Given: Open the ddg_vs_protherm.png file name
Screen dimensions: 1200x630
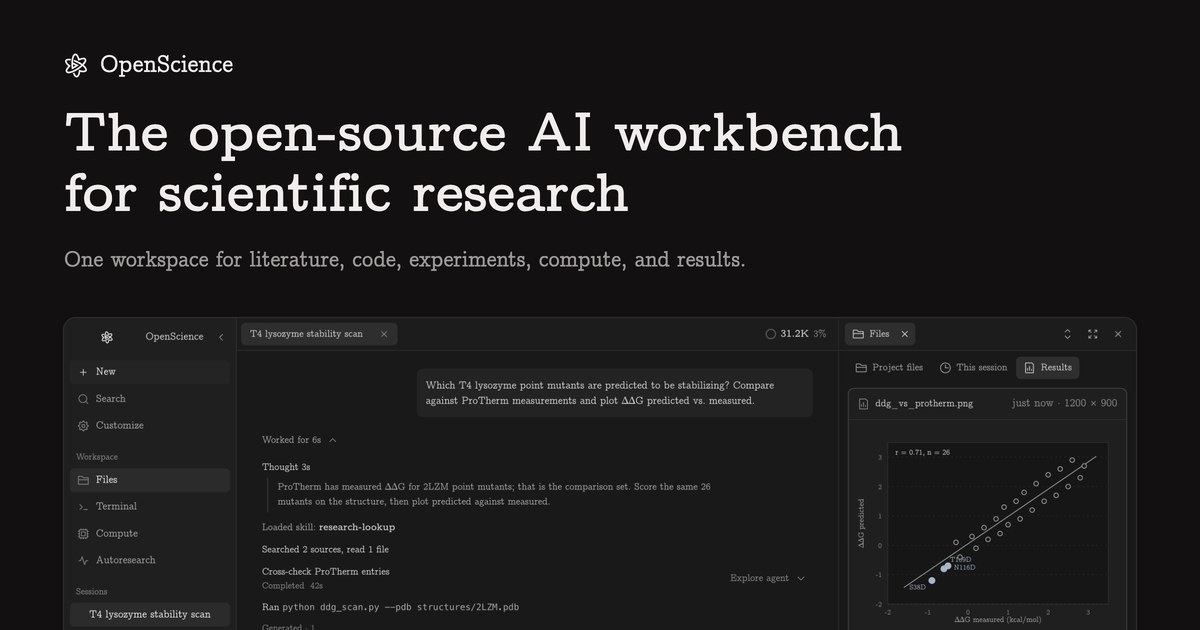Looking at the screenshot, I should point(924,403).
